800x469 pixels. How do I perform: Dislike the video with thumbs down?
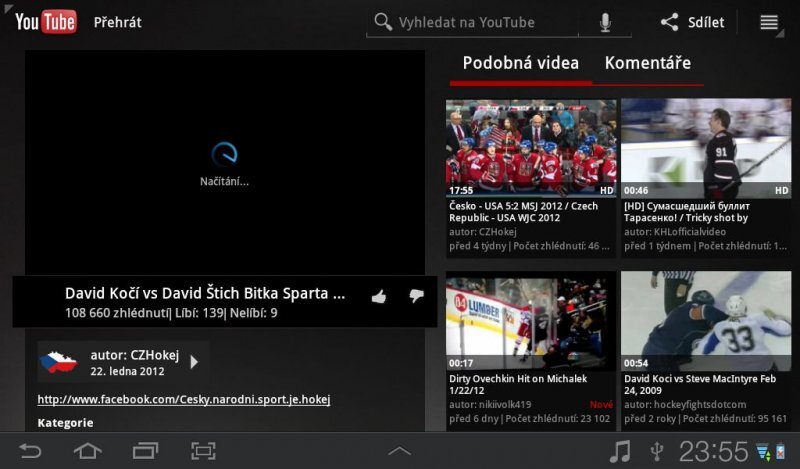416,296
